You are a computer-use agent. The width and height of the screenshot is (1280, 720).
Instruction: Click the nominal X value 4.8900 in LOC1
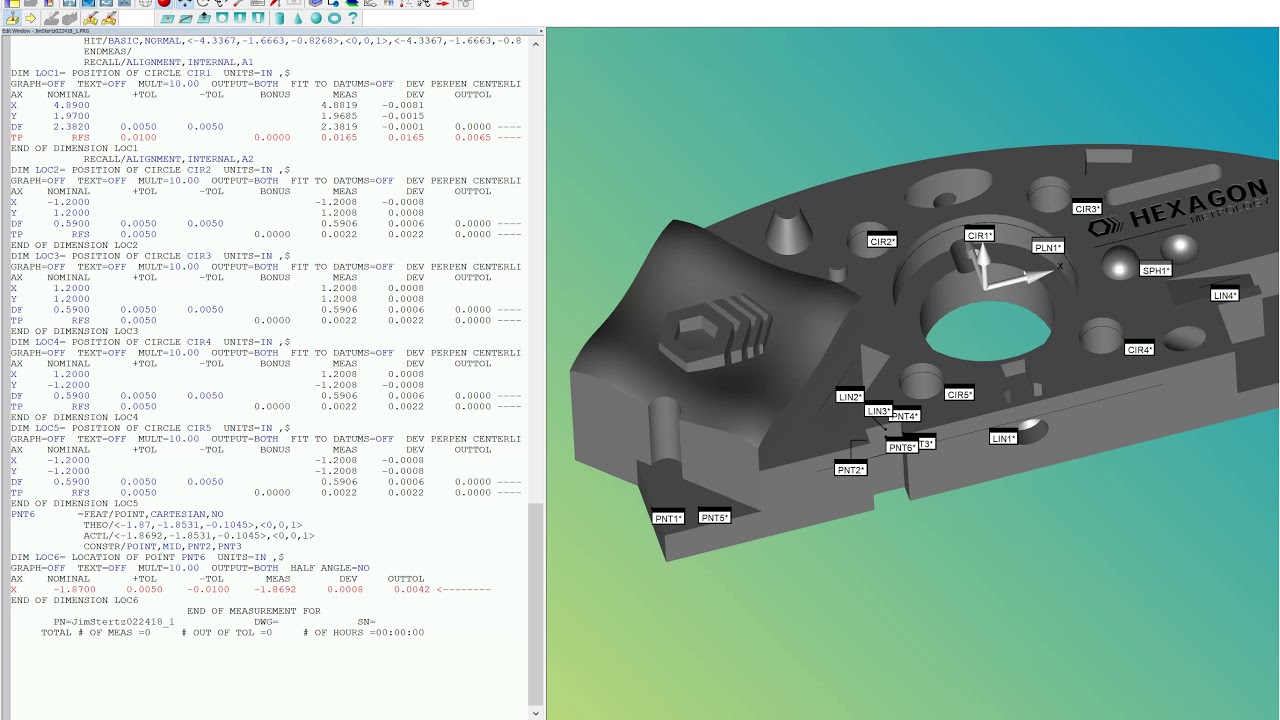pyautogui.click(x=71, y=105)
